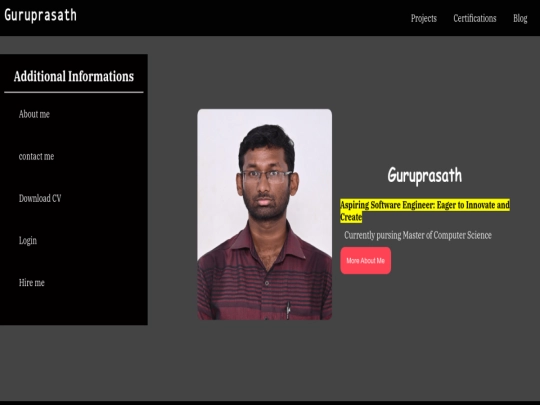Select contact me in sidebar
The height and width of the screenshot is (405, 540).
tap(36, 156)
